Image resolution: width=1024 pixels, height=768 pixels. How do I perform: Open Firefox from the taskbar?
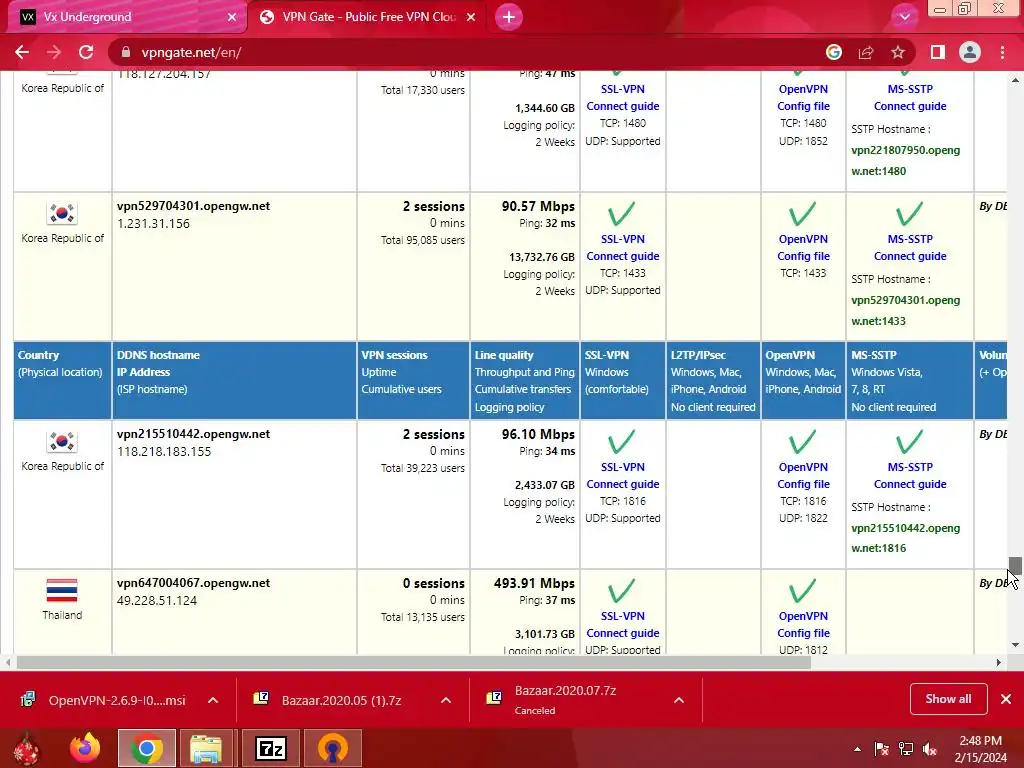tap(85, 748)
